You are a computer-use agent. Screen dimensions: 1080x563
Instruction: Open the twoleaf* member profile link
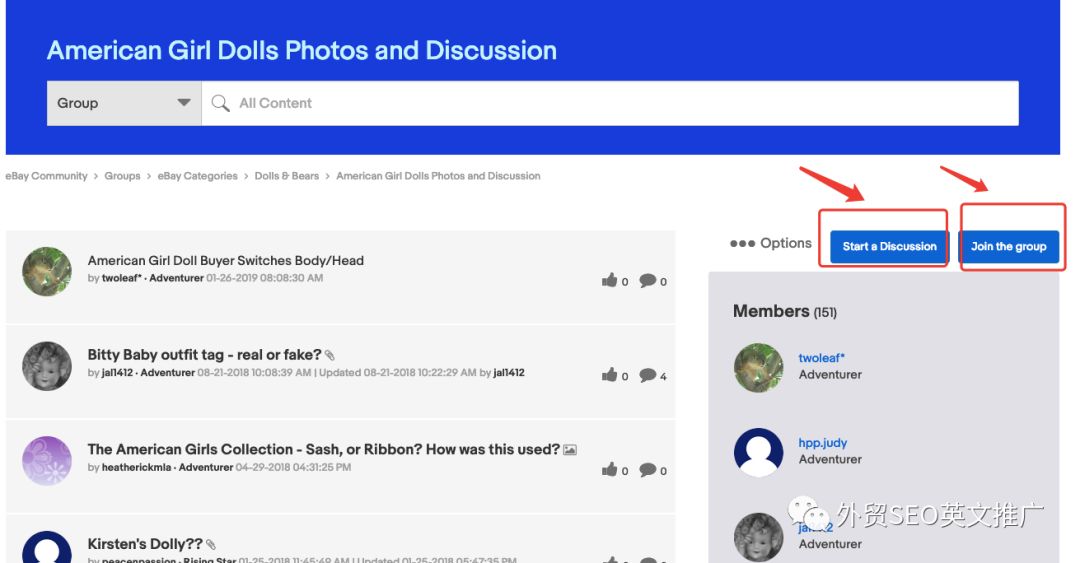(x=821, y=358)
